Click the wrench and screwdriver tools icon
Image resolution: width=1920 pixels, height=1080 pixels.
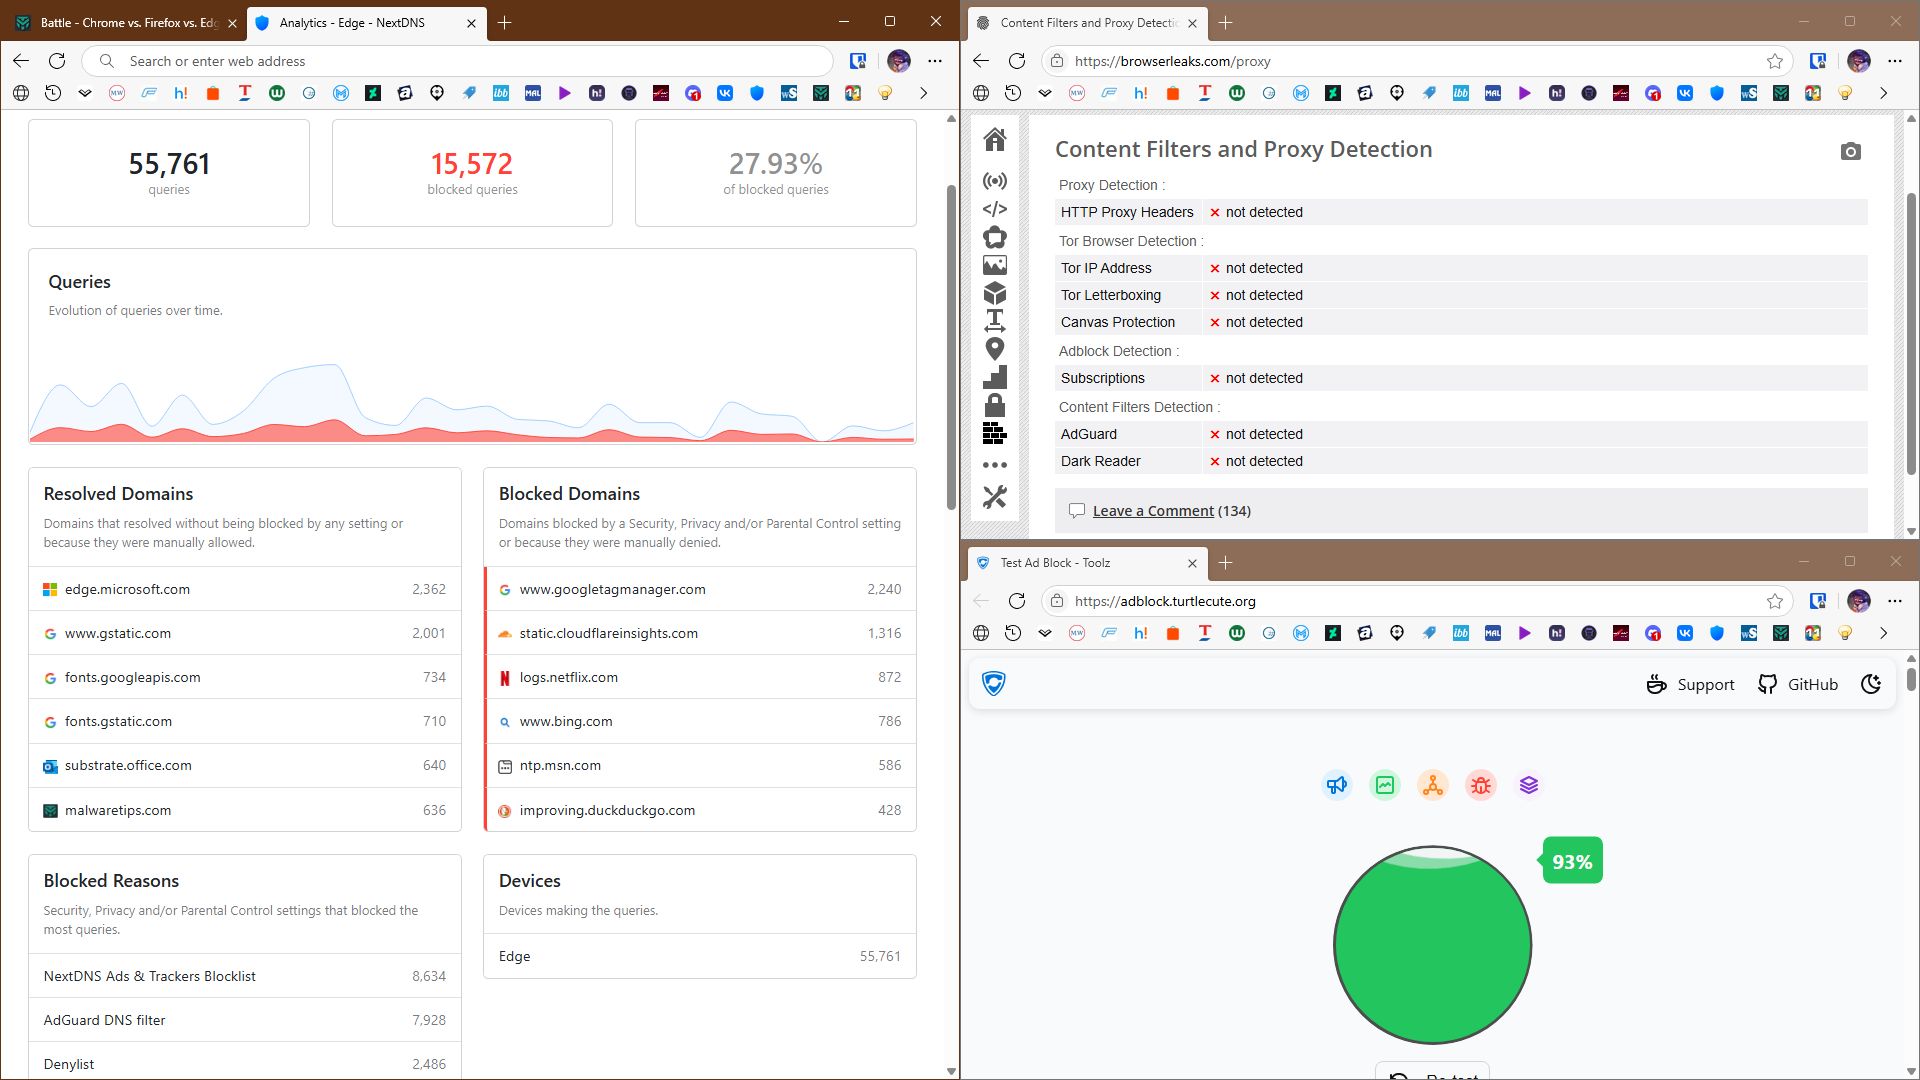pos(994,497)
